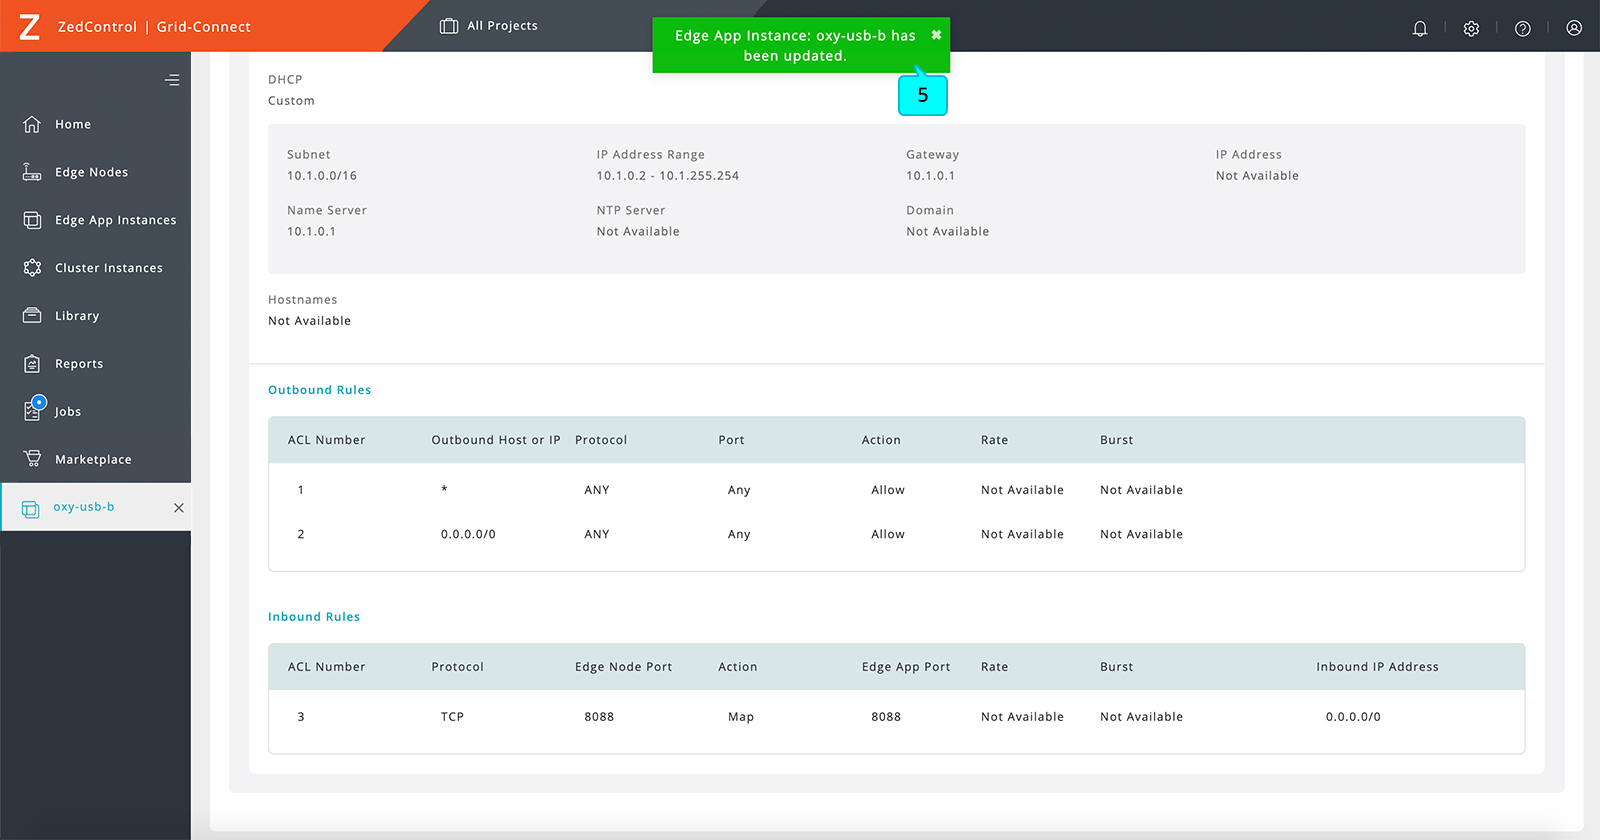Click TCP protocol in inbound rule
This screenshot has width=1600, height=840.
(x=452, y=717)
